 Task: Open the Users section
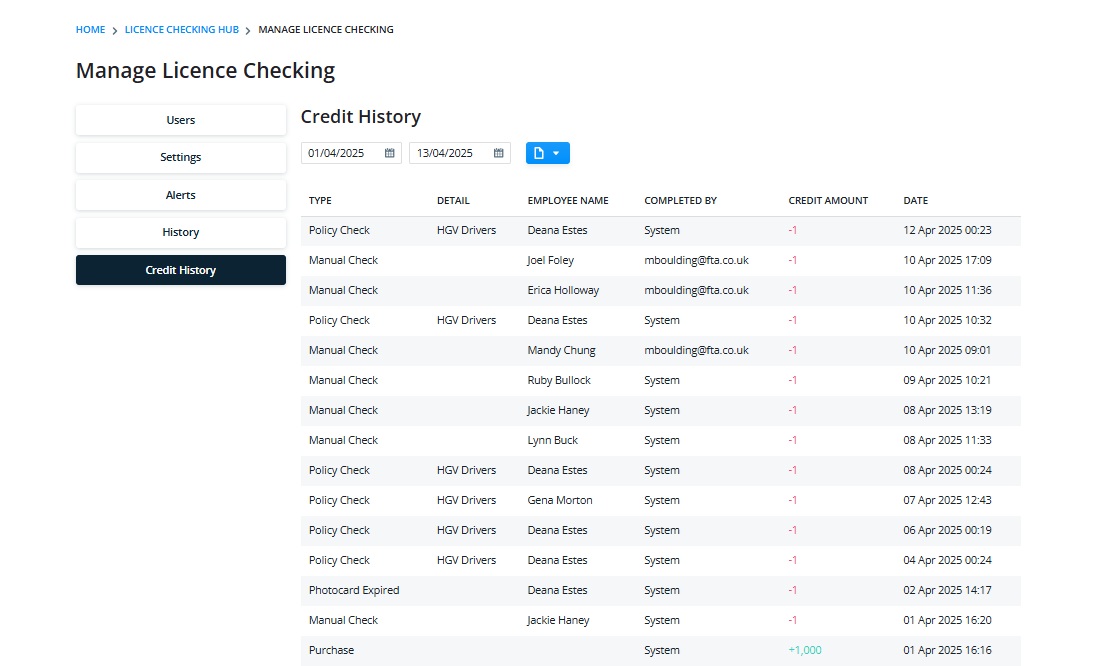pyautogui.click(x=181, y=120)
